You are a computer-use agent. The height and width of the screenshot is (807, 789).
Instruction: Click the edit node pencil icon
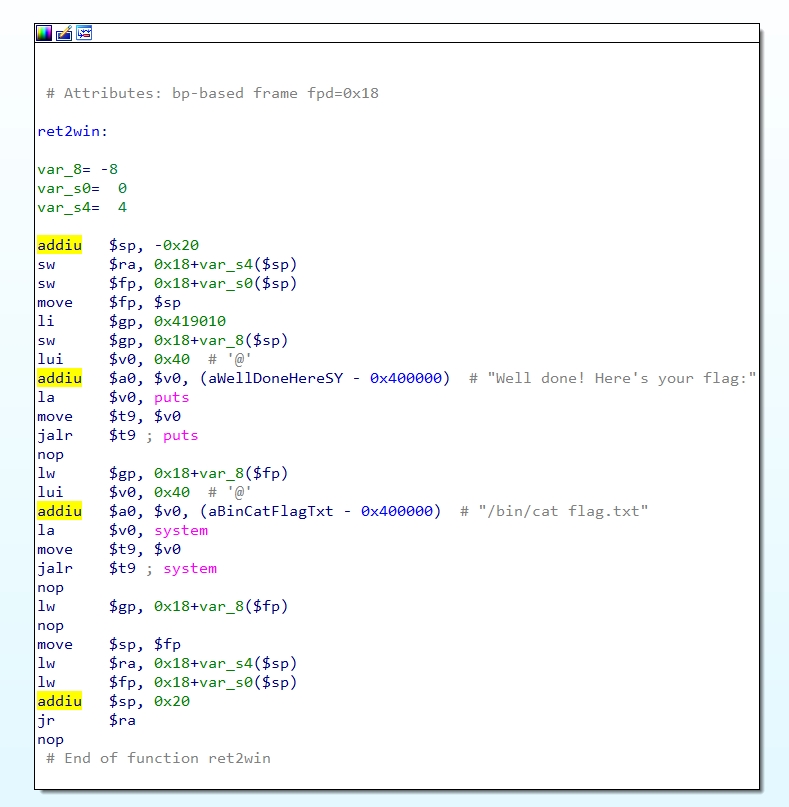click(x=64, y=33)
